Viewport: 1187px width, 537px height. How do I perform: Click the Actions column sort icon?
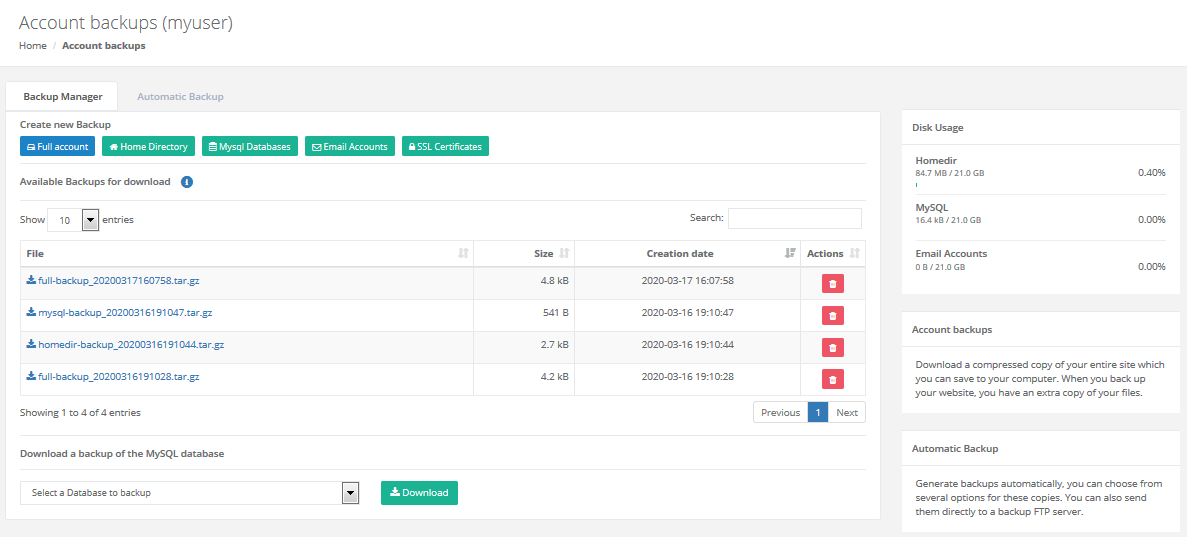tap(855, 254)
